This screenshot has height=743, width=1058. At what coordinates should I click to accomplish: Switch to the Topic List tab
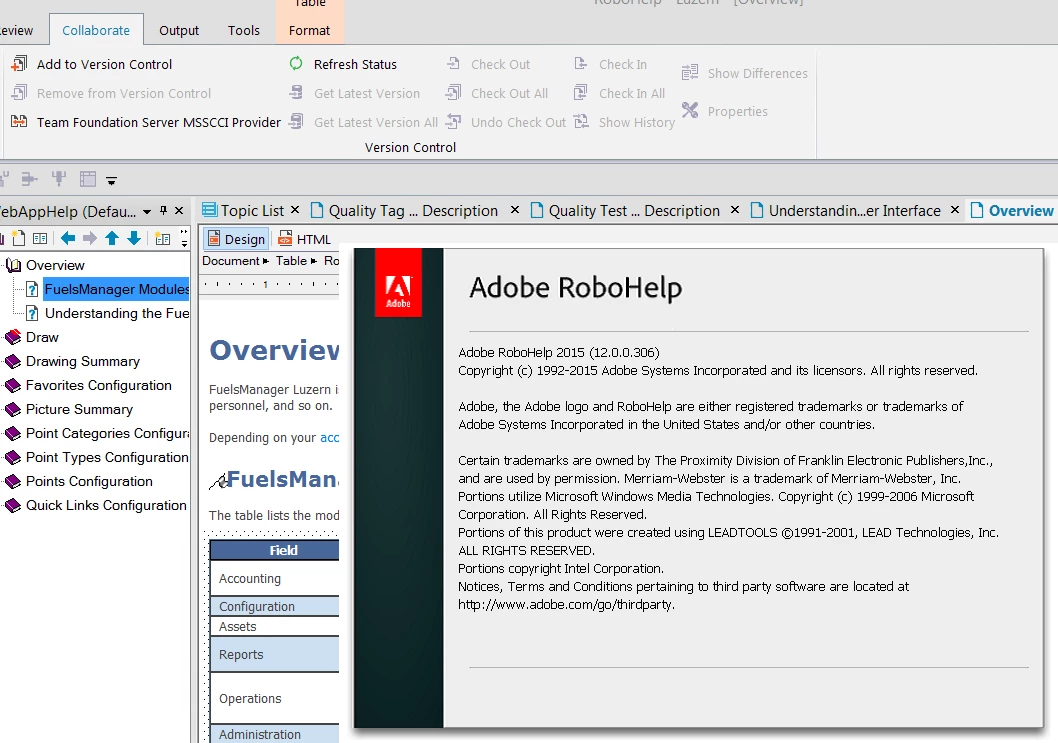[x=244, y=211]
